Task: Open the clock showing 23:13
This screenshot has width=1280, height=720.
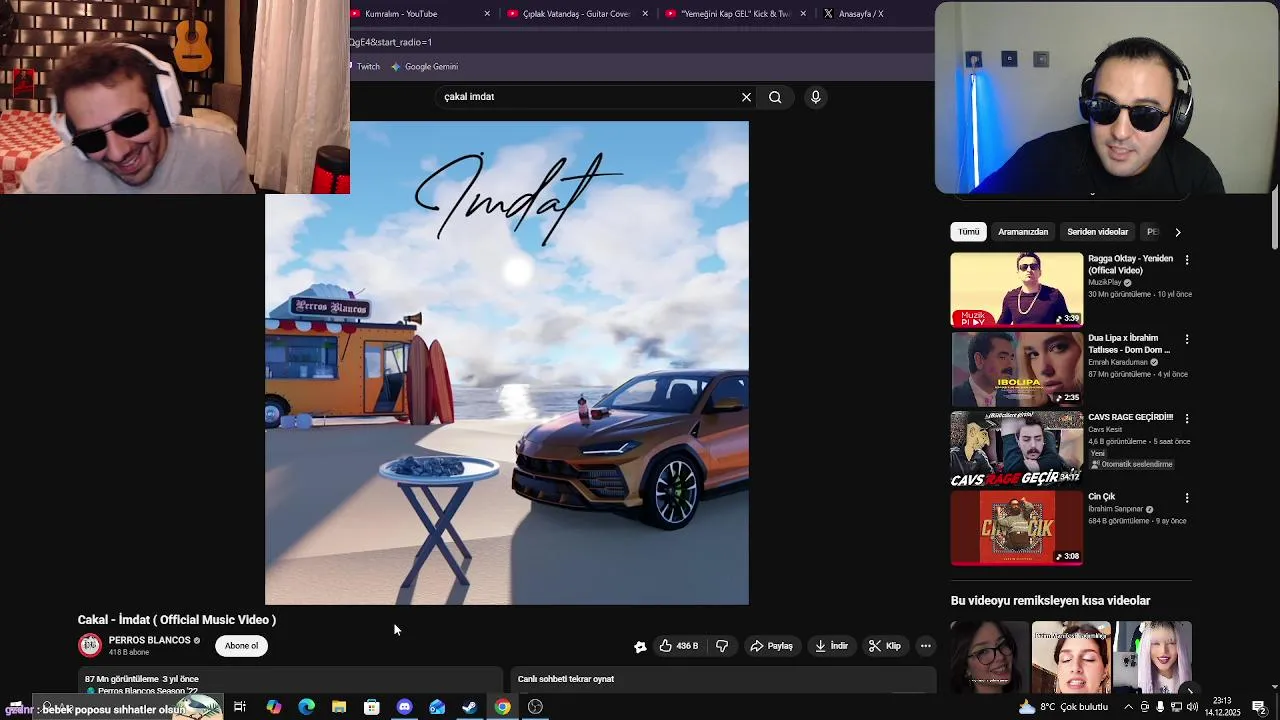Action: [x=1223, y=707]
